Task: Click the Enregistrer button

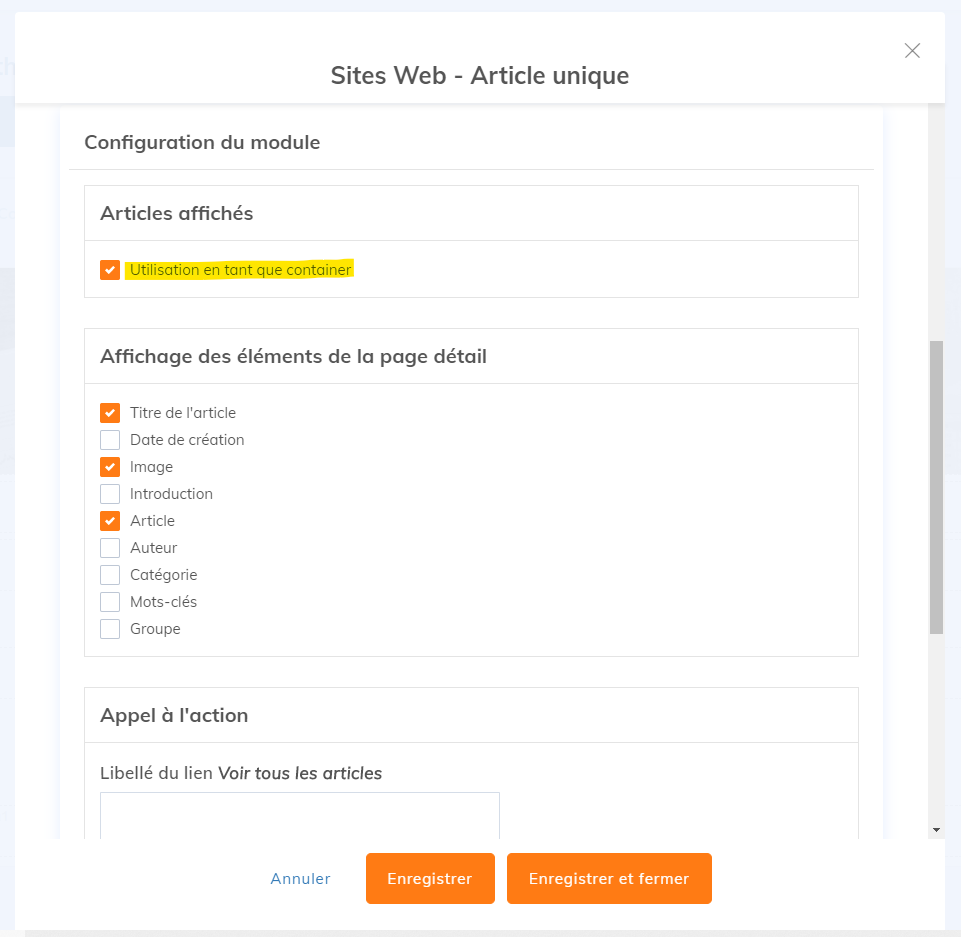Action: 430,879
